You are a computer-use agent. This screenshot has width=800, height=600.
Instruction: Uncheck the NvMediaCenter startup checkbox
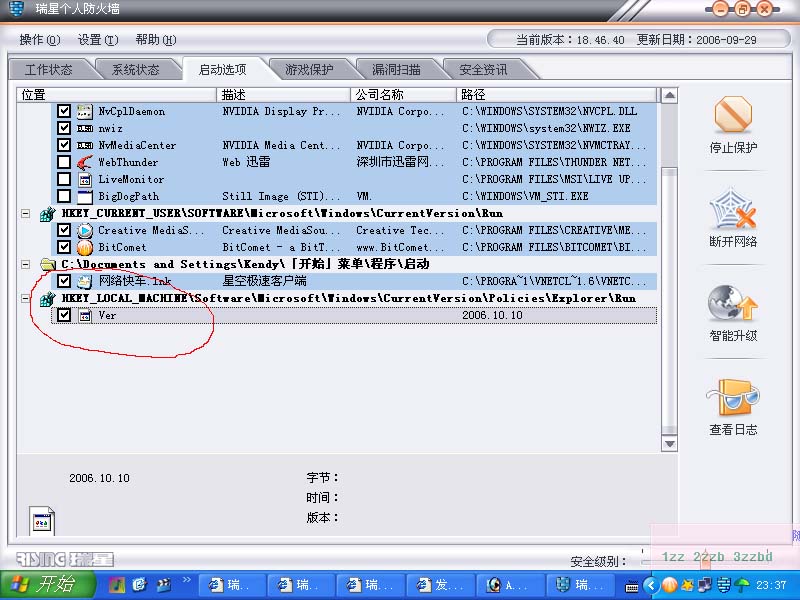(x=64, y=145)
